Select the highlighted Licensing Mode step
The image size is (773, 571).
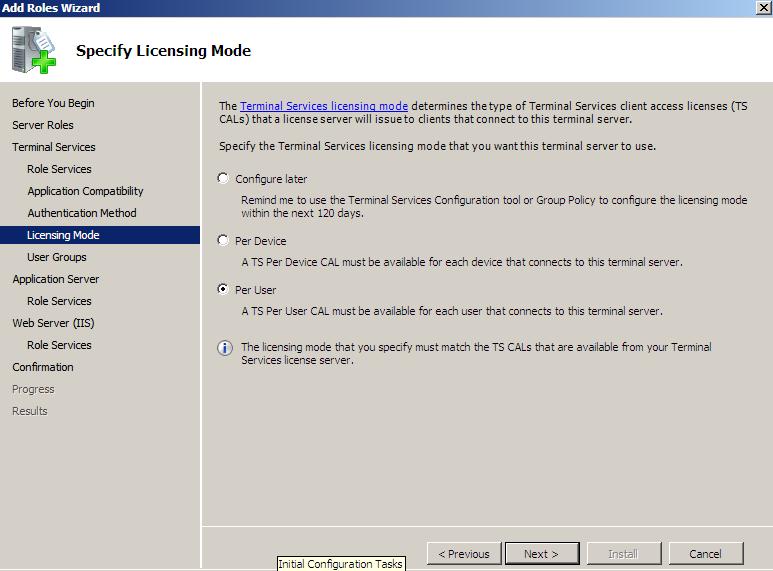tap(100, 235)
